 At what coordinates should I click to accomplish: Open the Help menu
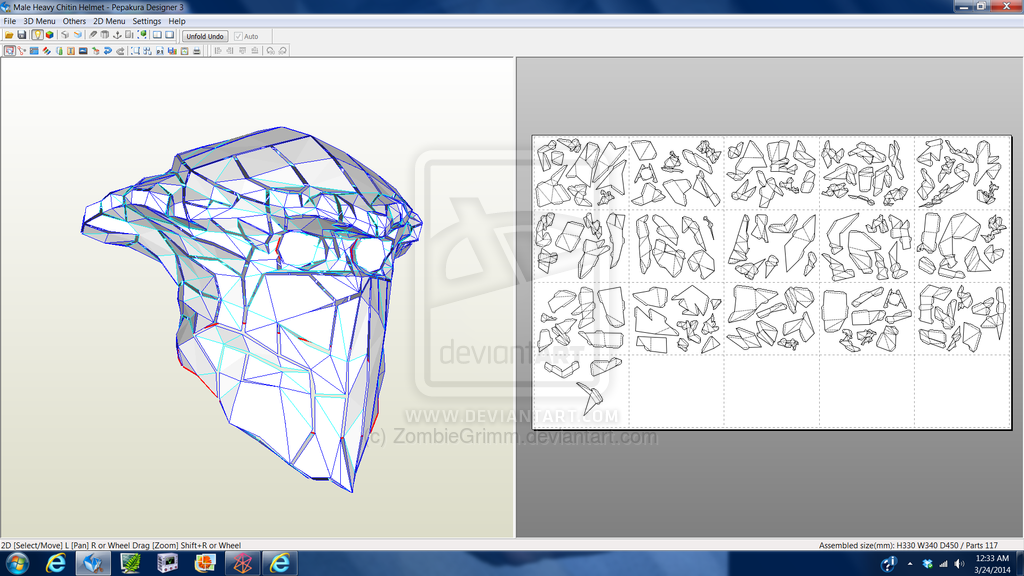[177, 21]
